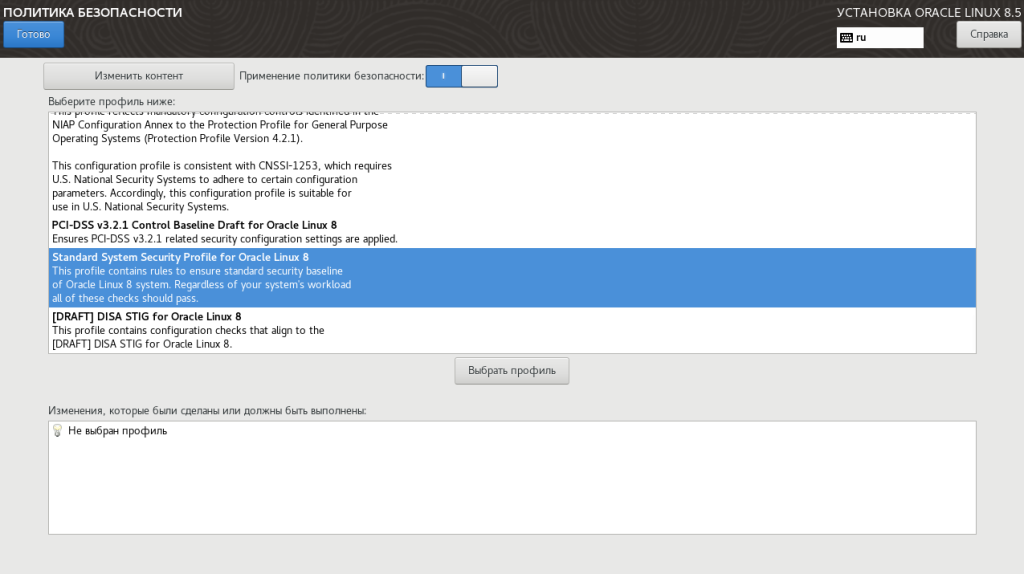Image resolution: width=1024 pixels, height=574 pixels.
Task: Click the blue 'Готово' button
Action: (33, 35)
